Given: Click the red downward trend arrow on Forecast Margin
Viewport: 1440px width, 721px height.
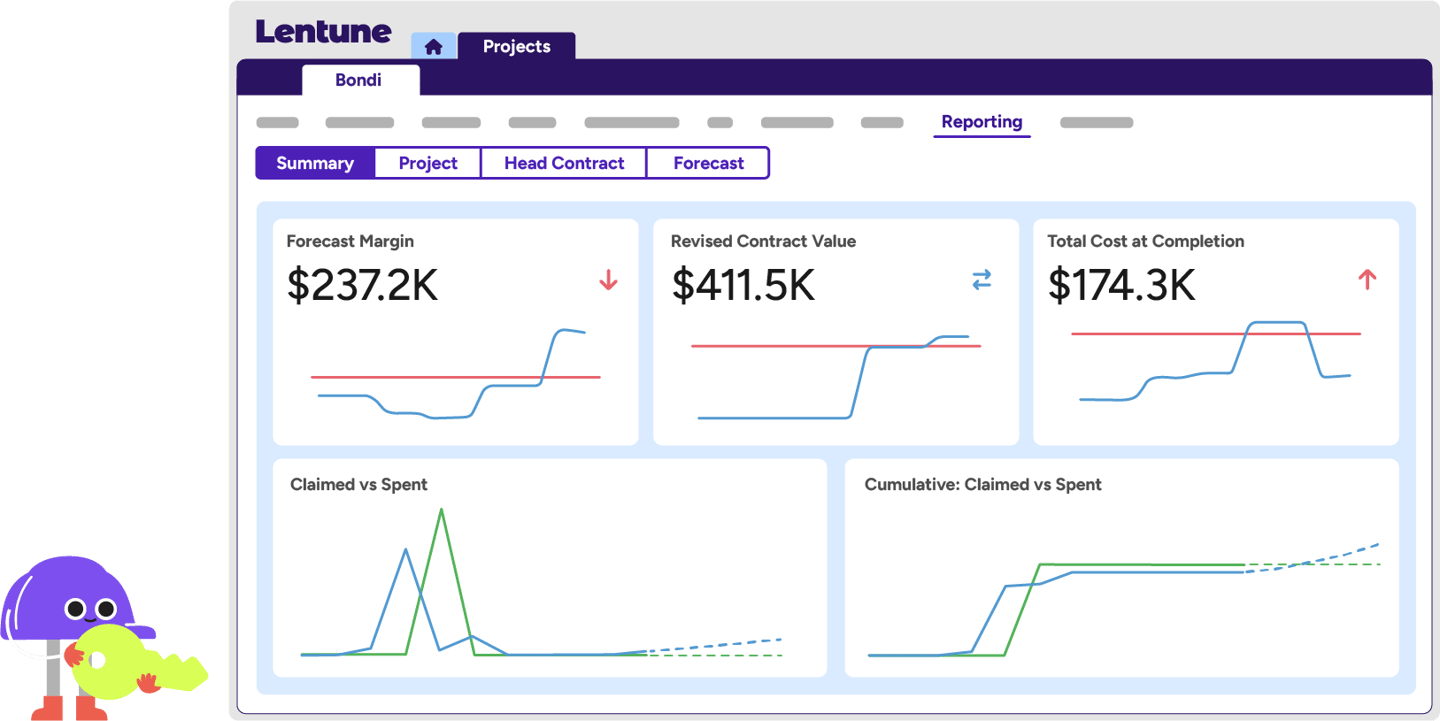Looking at the screenshot, I should pyautogui.click(x=608, y=281).
